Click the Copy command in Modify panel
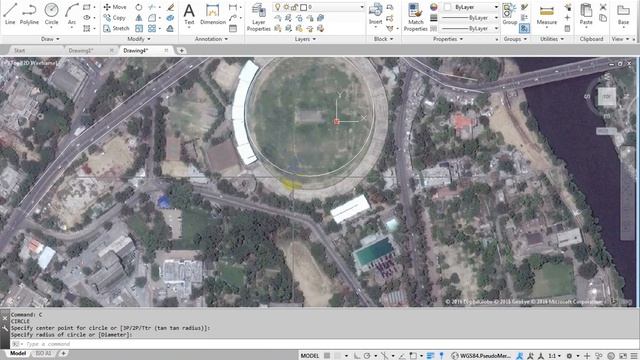 (x=115, y=18)
